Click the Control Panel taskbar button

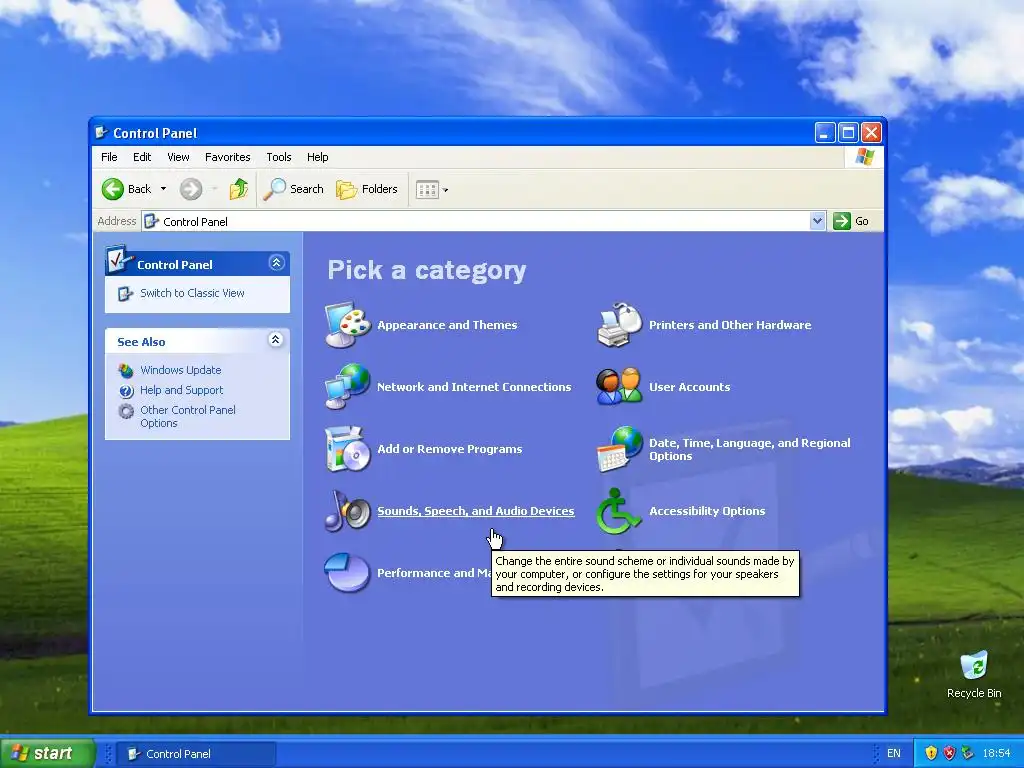point(196,754)
